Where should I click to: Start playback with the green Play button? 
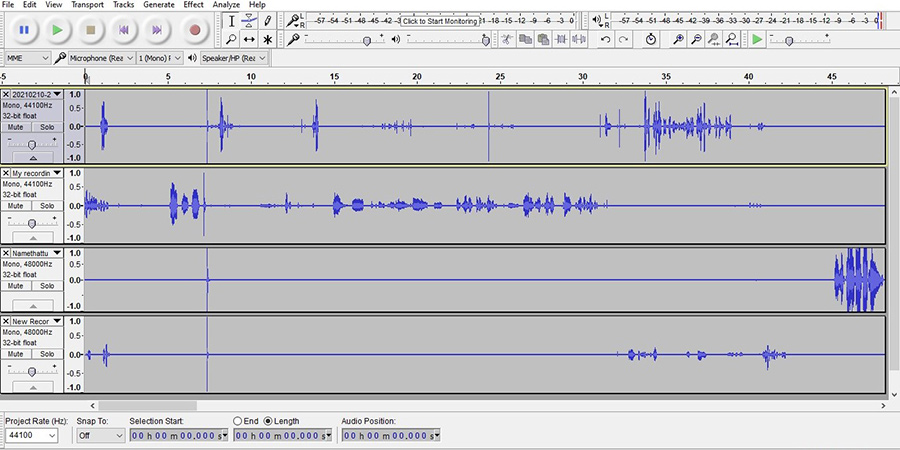57,30
